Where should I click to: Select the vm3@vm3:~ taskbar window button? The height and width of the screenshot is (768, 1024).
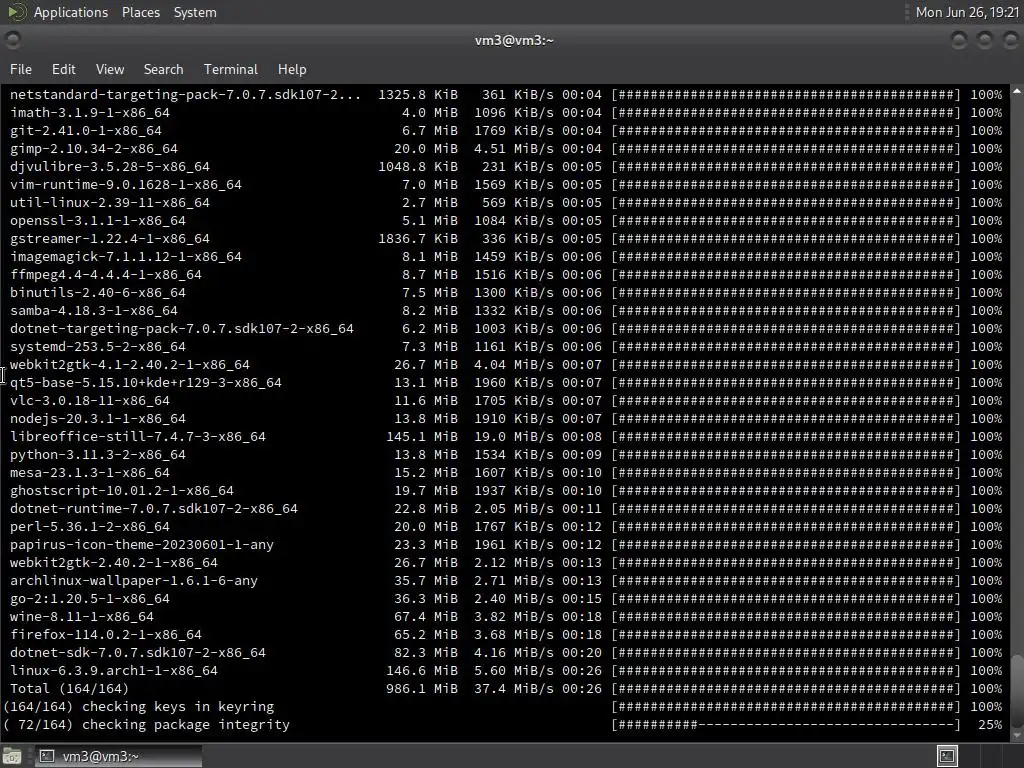coord(118,756)
